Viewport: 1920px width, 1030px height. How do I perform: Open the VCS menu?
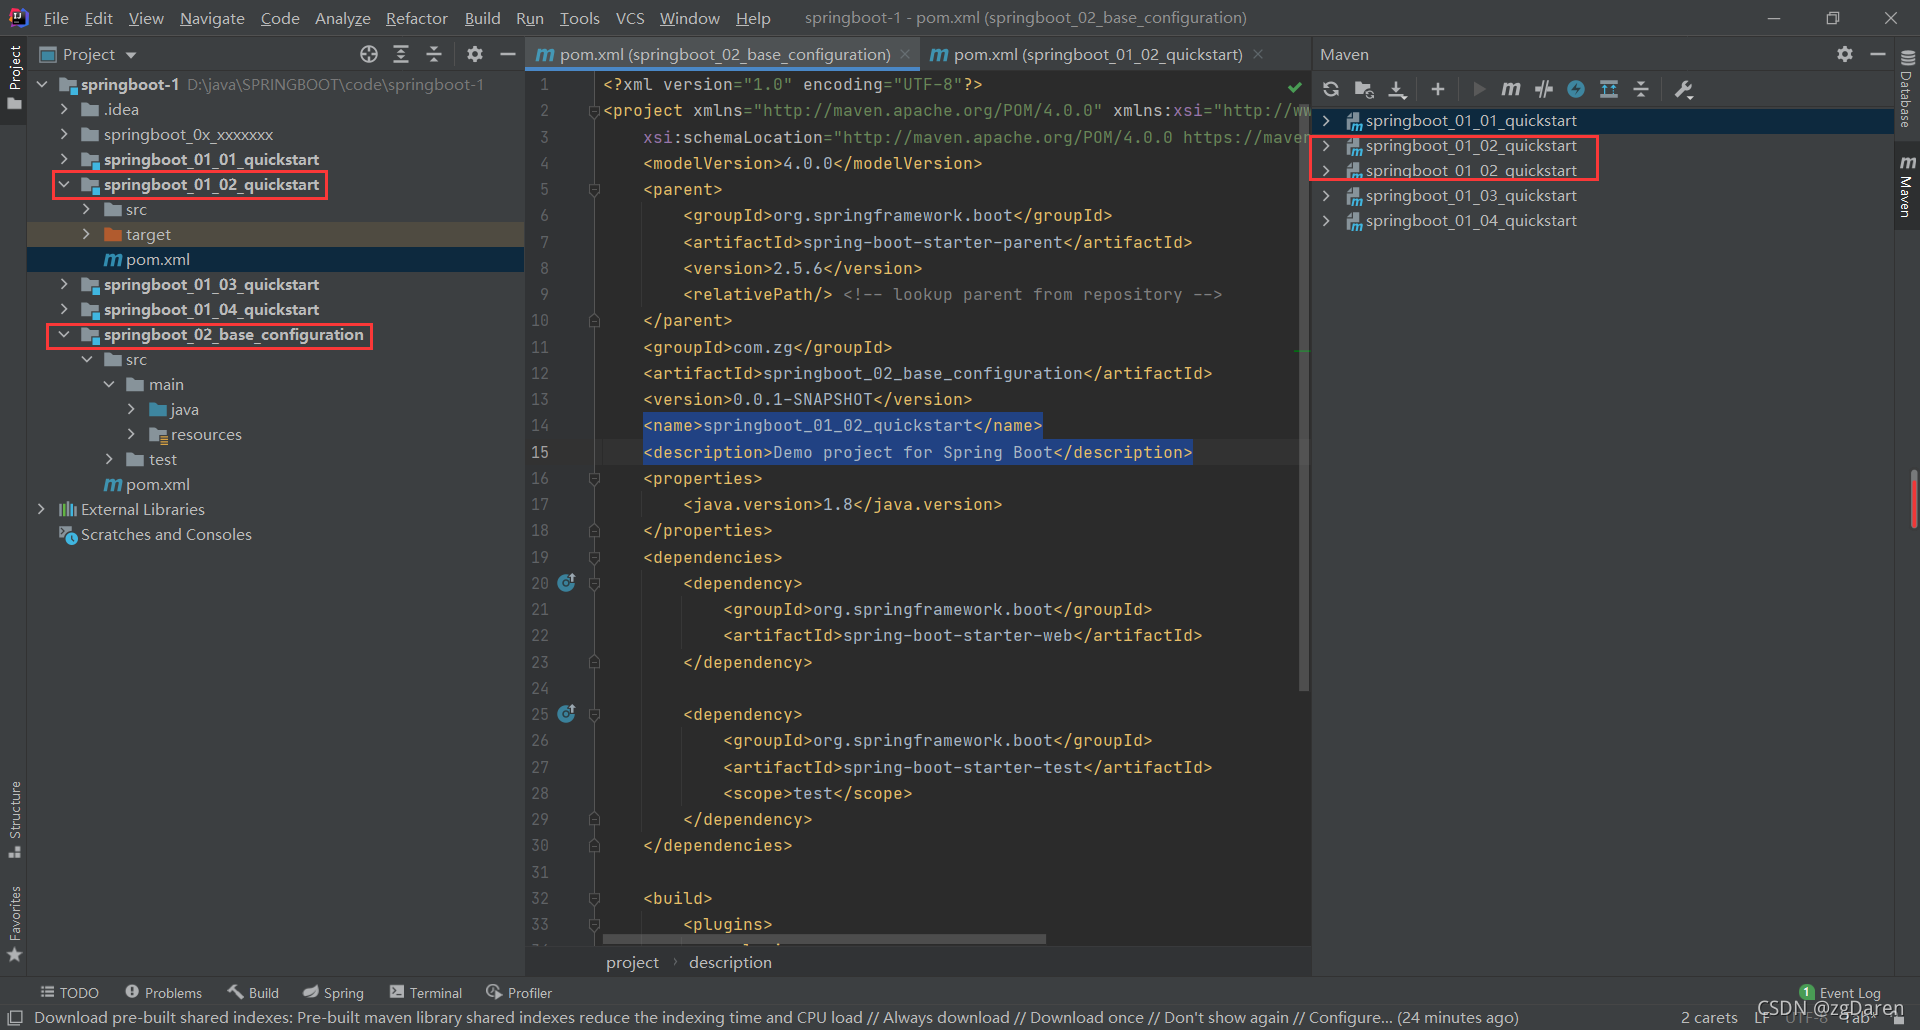[630, 18]
